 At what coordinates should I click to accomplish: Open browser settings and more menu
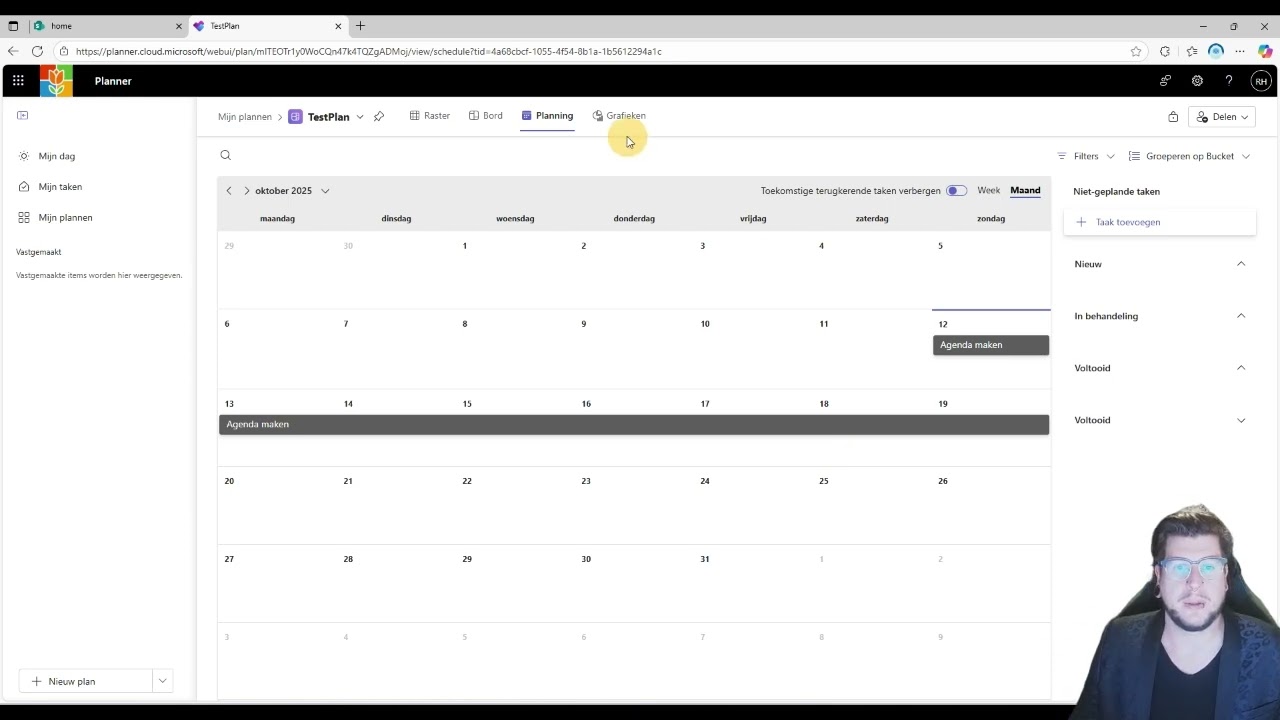[x=1240, y=51]
